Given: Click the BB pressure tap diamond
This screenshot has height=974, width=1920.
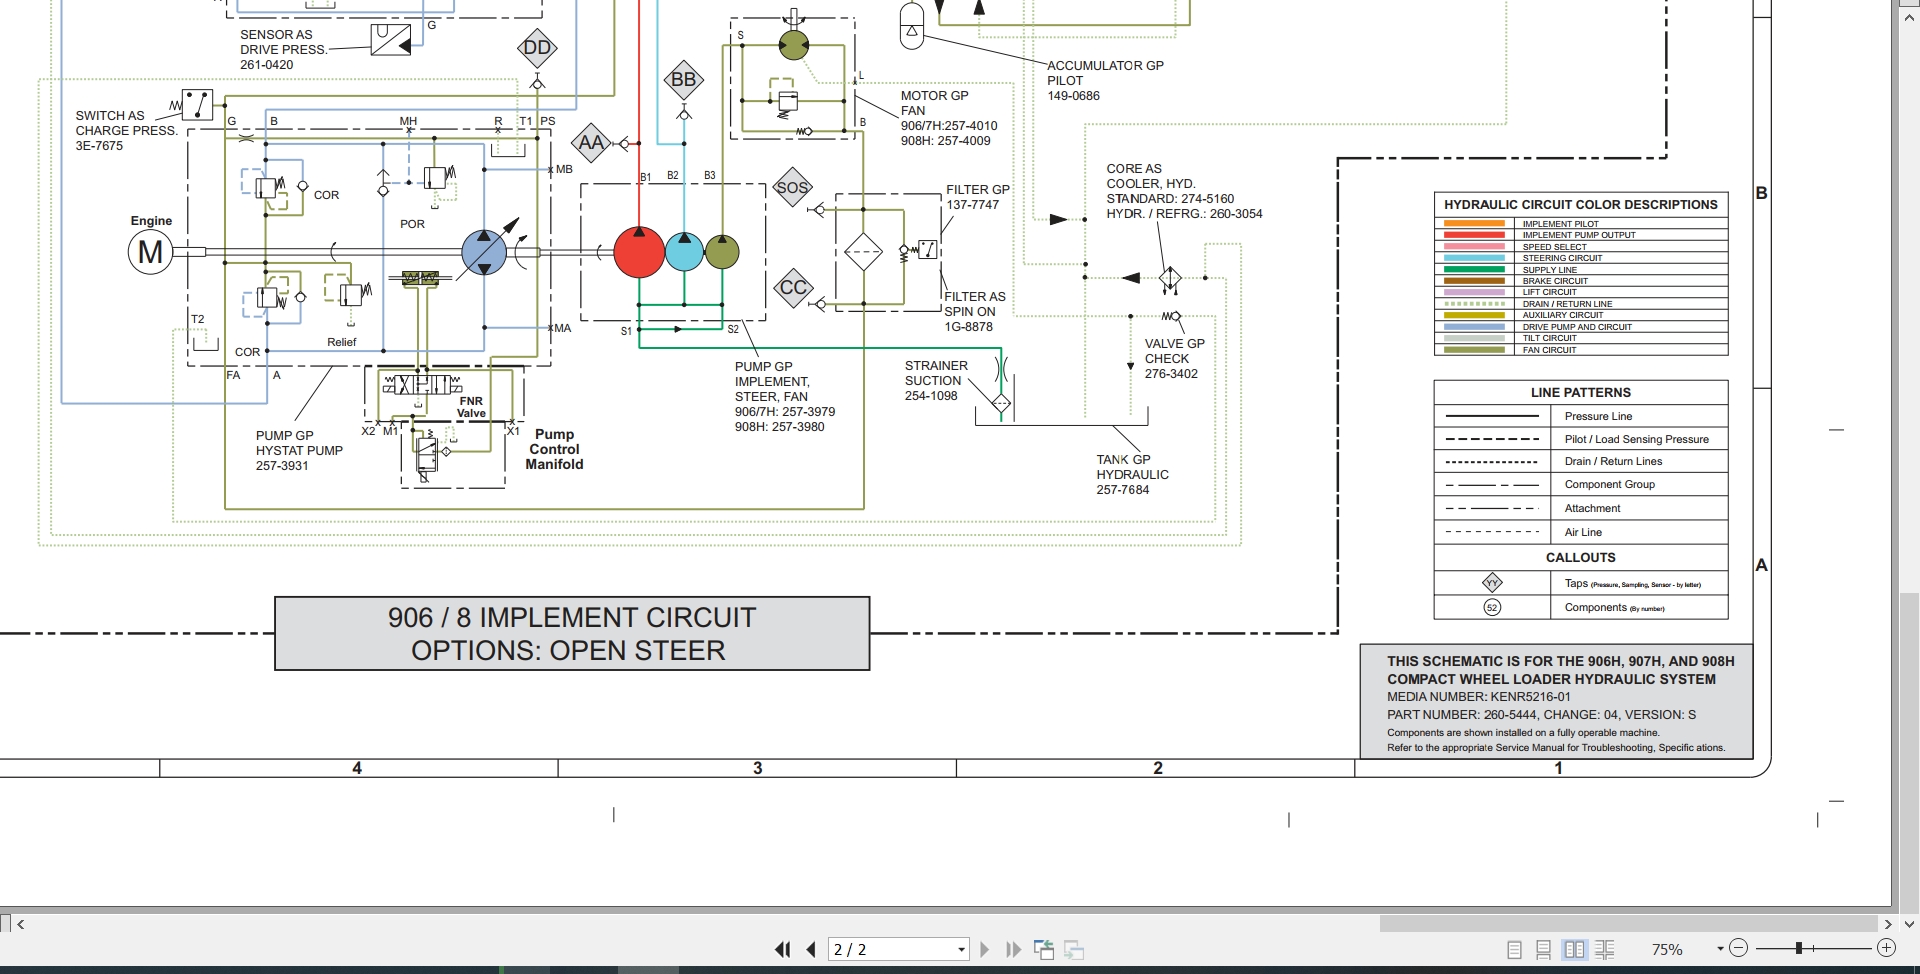Looking at the screenshot, I should click(683, 80).
